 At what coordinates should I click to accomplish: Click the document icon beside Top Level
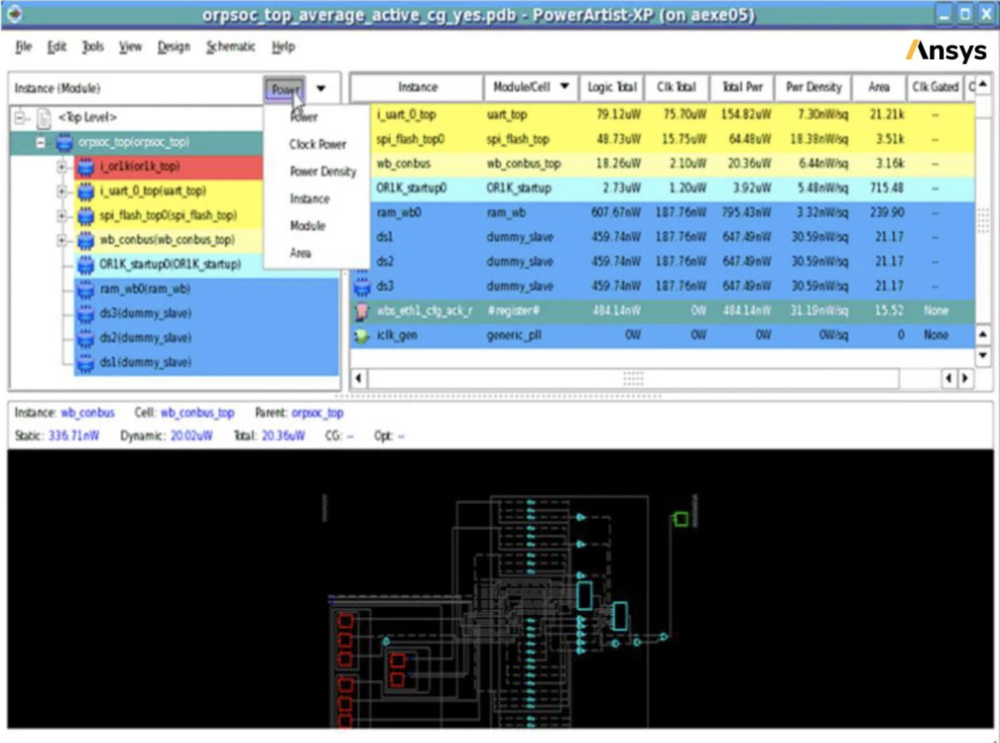click(44, 117)
